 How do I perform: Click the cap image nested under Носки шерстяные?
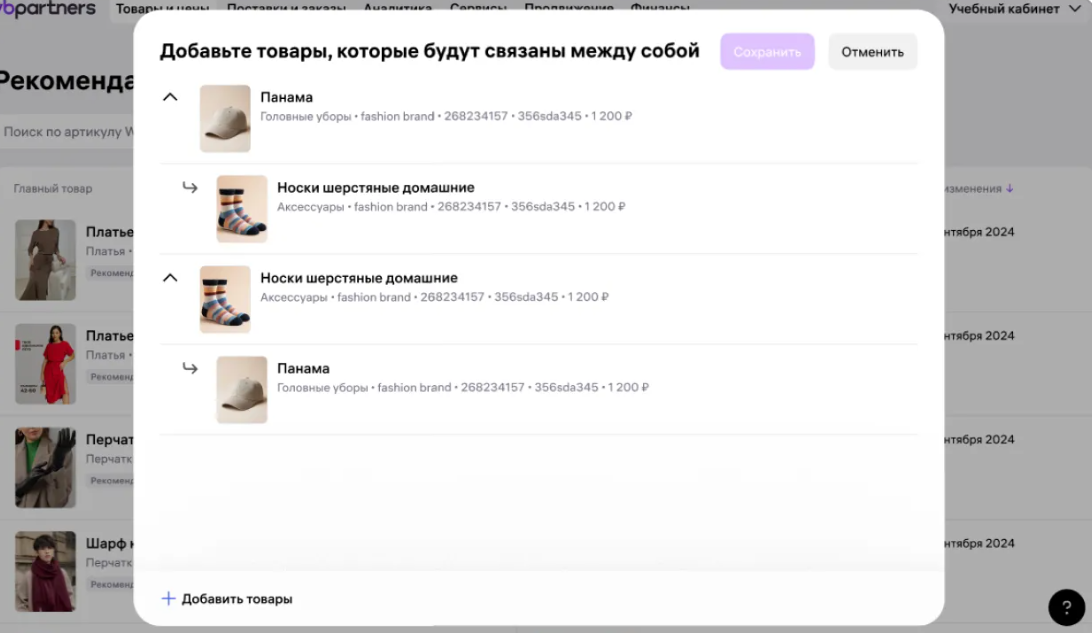(x=242, y=390)
